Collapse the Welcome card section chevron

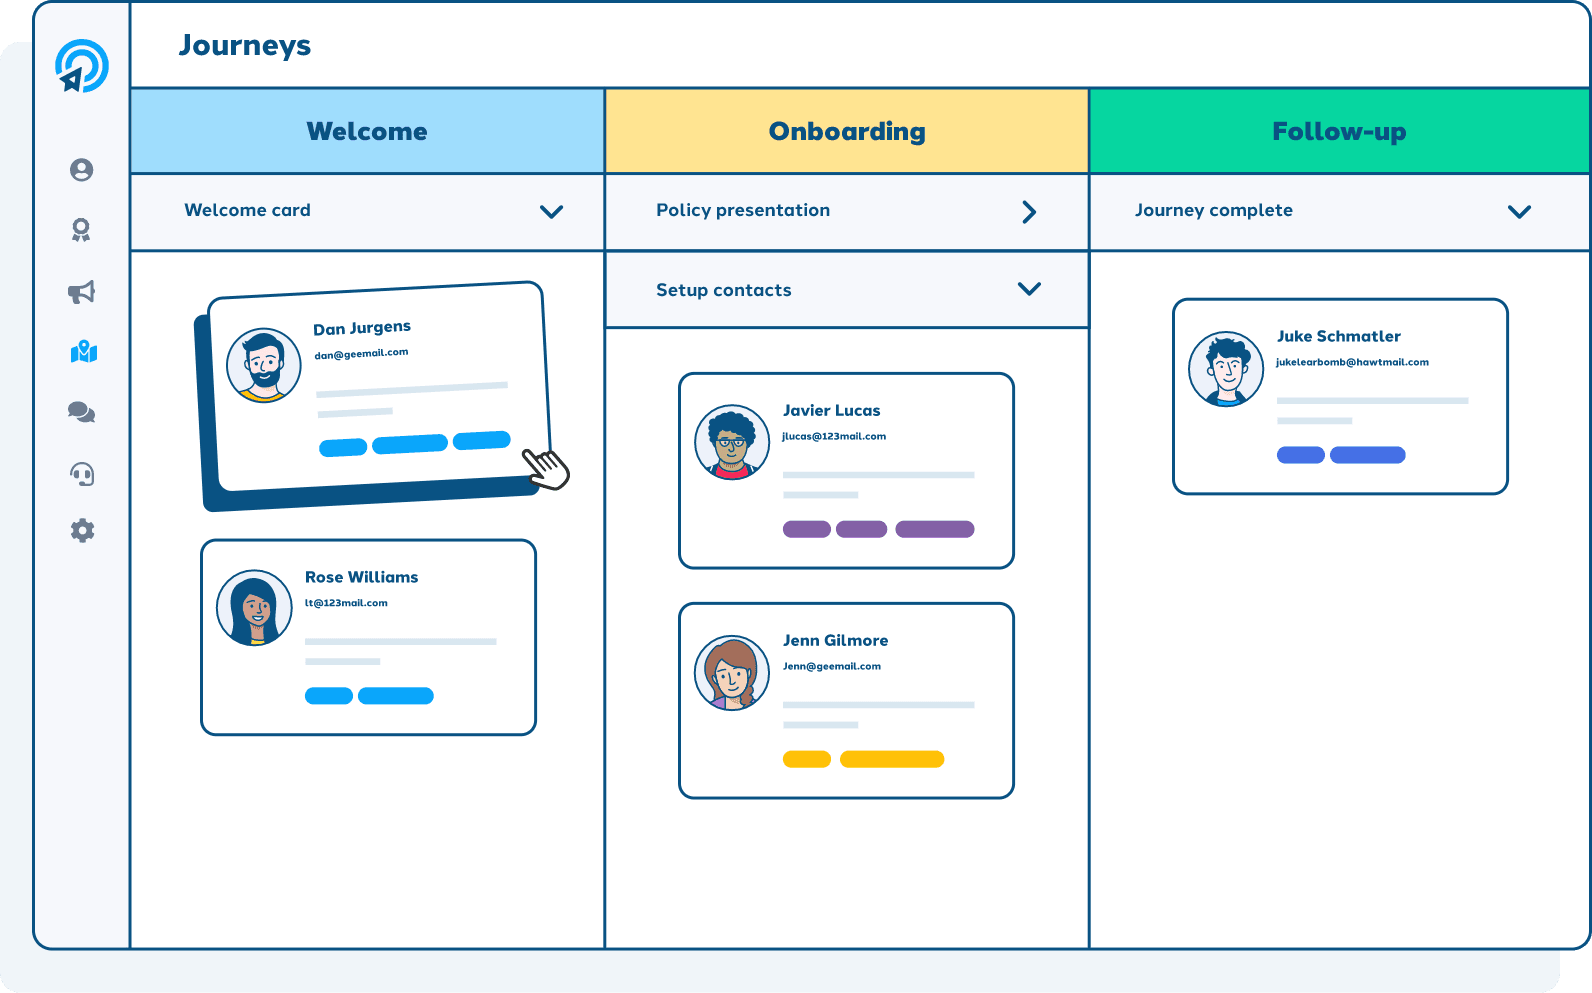[x=551, y=212]
